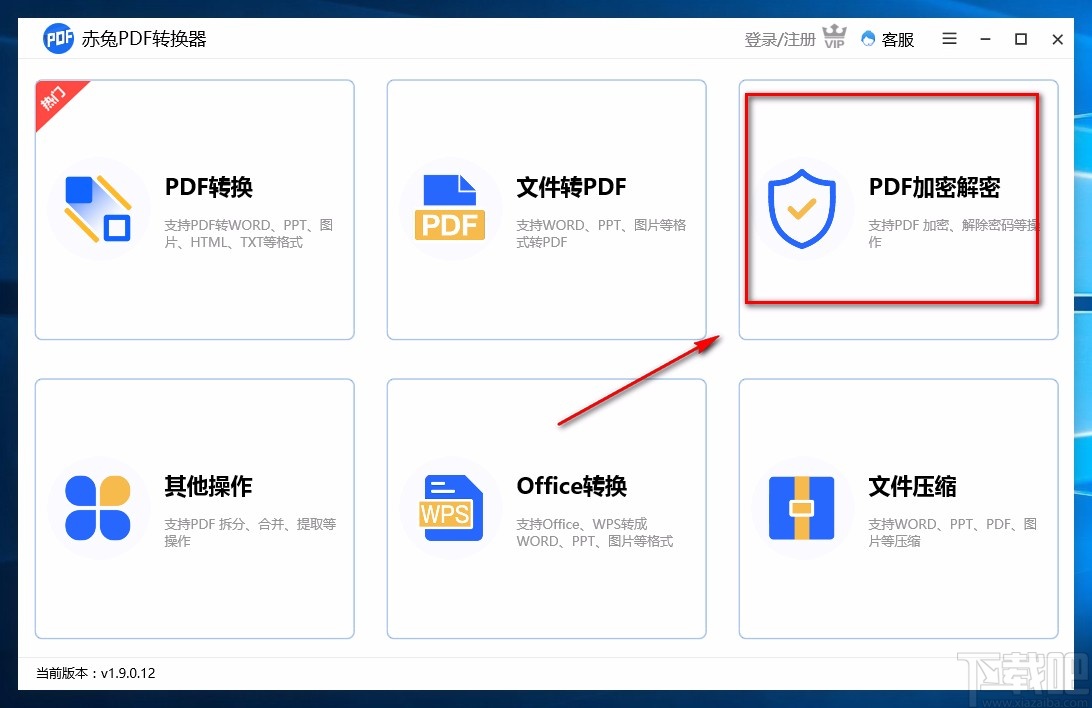Viewport: 1092px width, 708px height.
Task: Open the hamburger menu in title bar
Action: coord(949,38)
